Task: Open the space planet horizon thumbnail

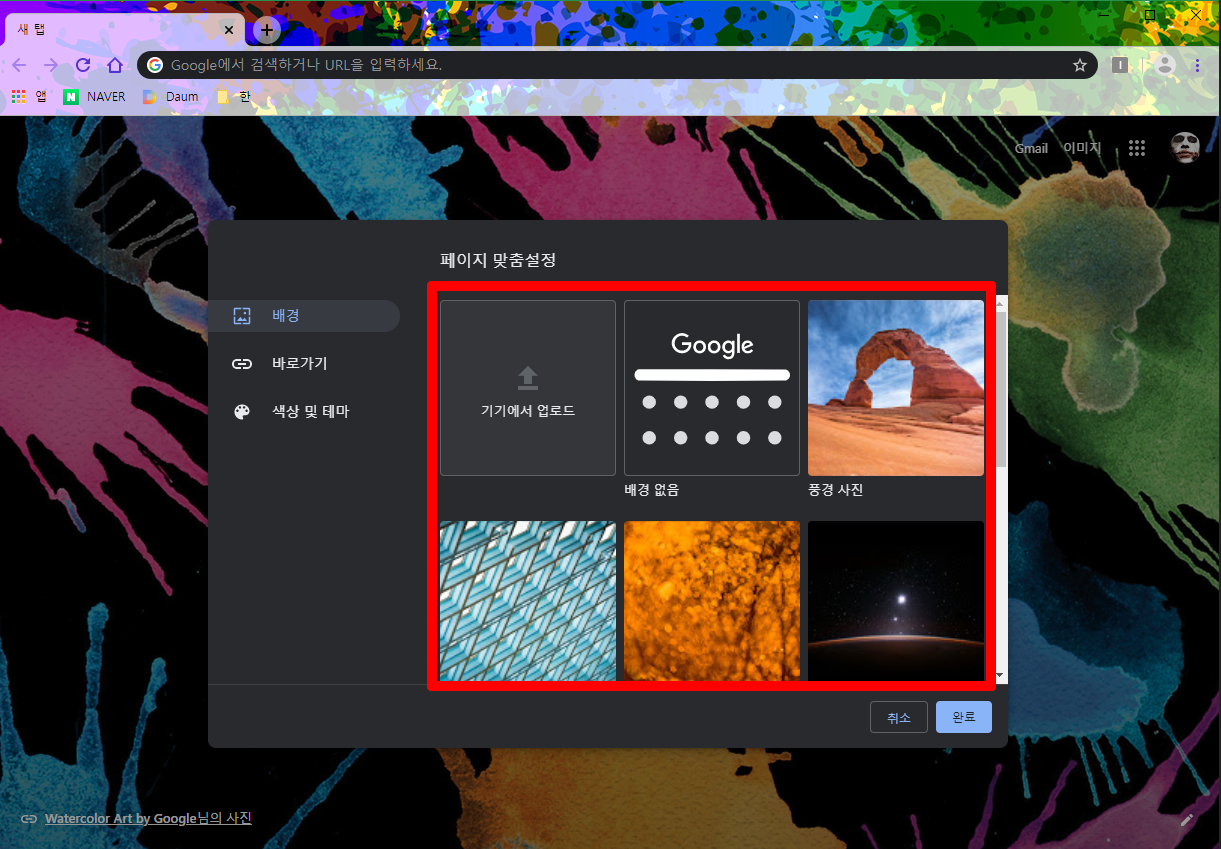Action: (x=896, y=600)
